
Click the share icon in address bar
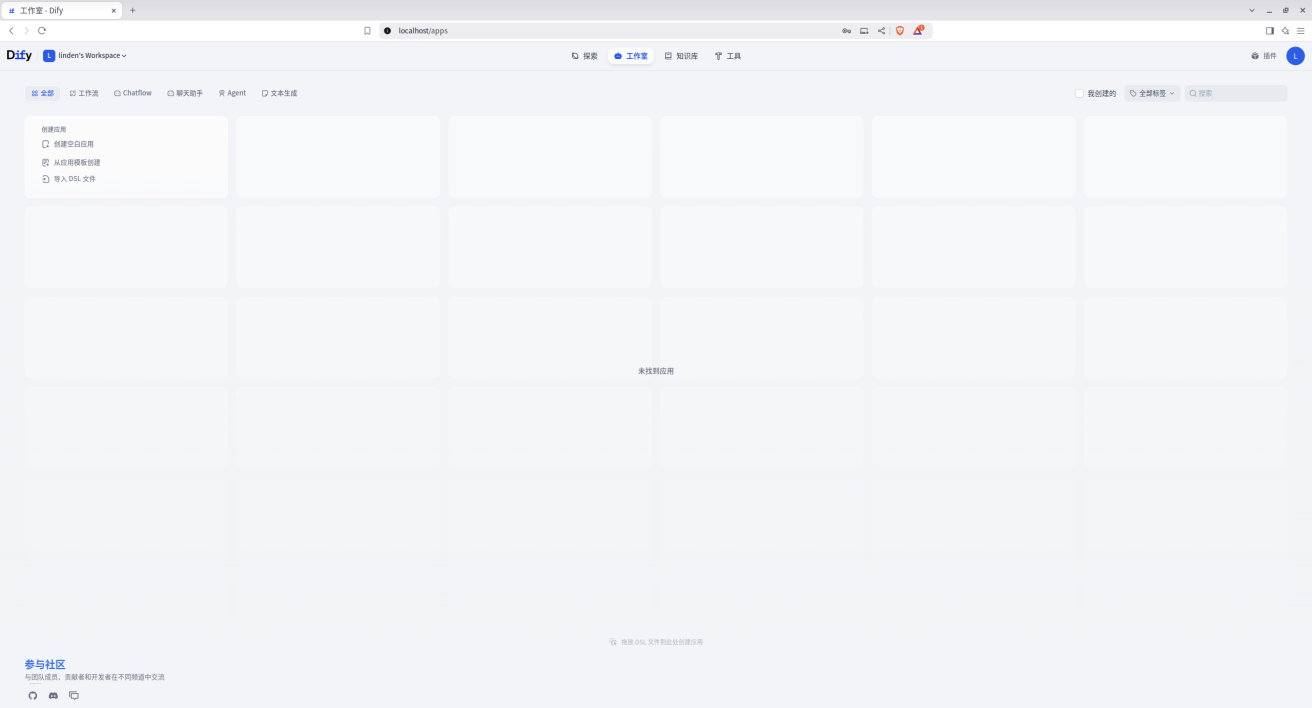(881, 31)
